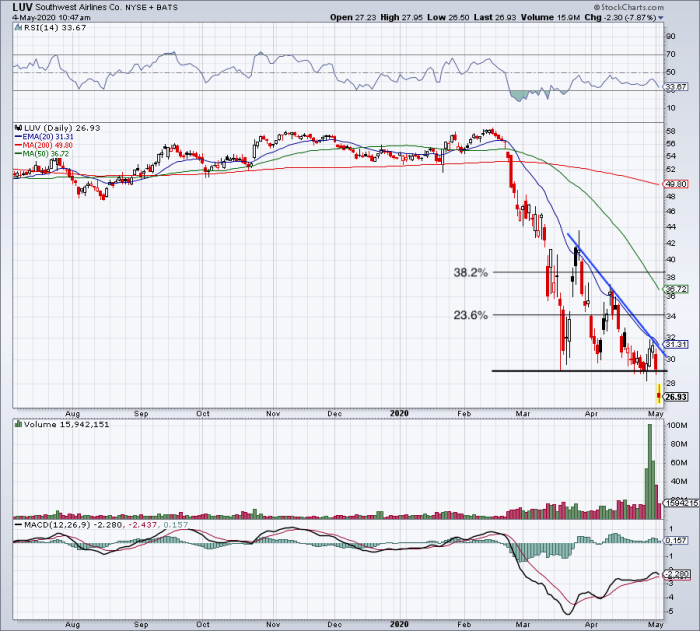The width and height of the screenshot is (700, 631).
Task: Click the 31.31 EMA(20) price tag
Action: [x=675, y=344]
